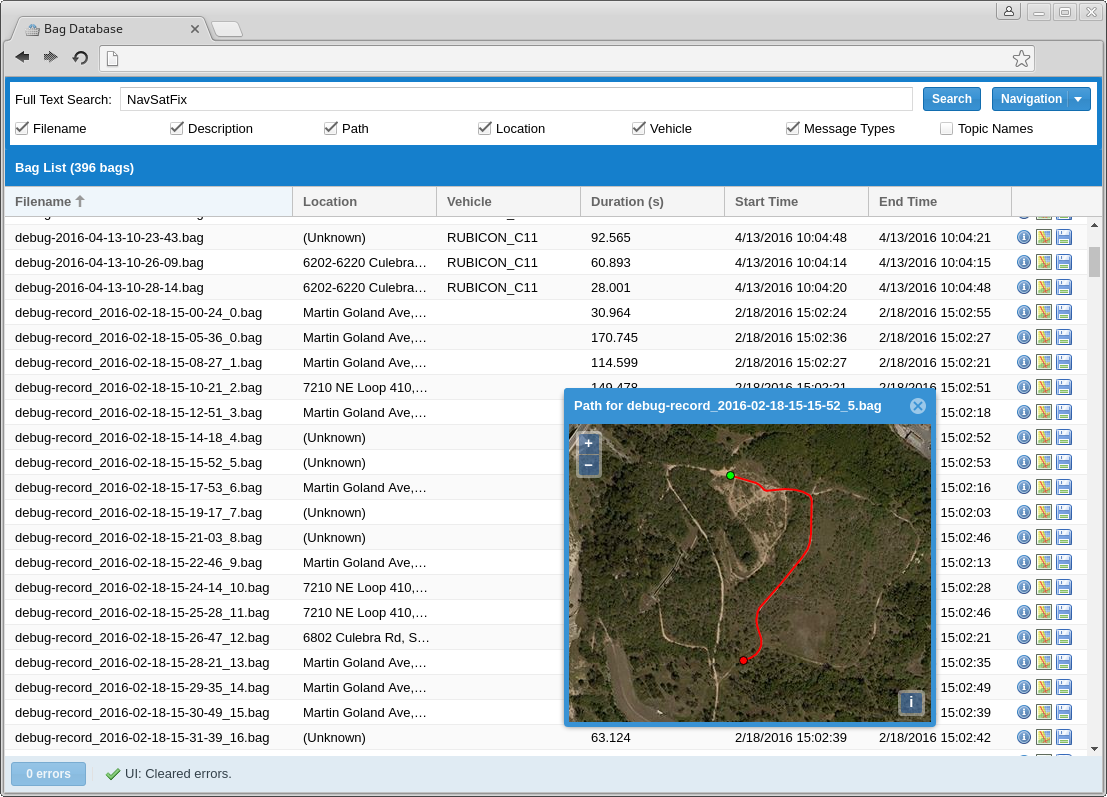Enable the Topic Names checkbox
Image resolution: width=1107 pixels, height=797 pixels.
pos(947,128)
